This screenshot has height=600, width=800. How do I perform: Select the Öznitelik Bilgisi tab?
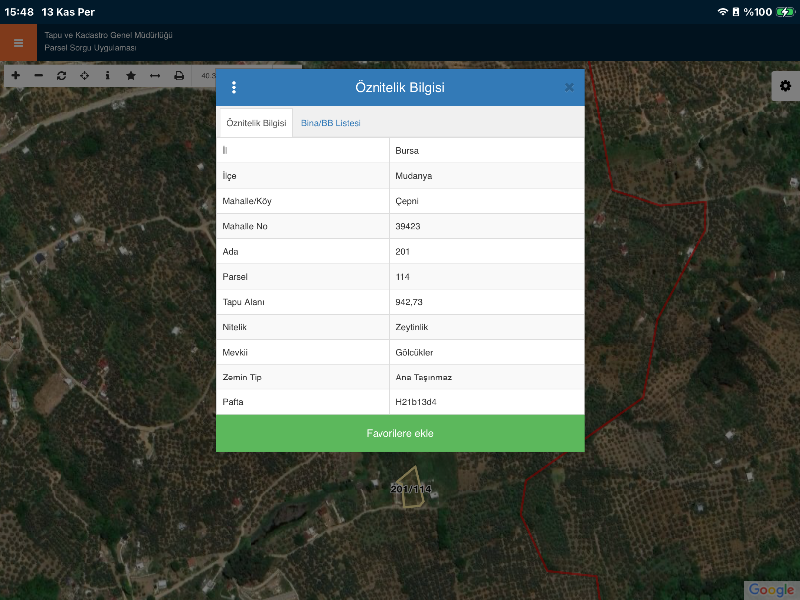click(256, 123)
